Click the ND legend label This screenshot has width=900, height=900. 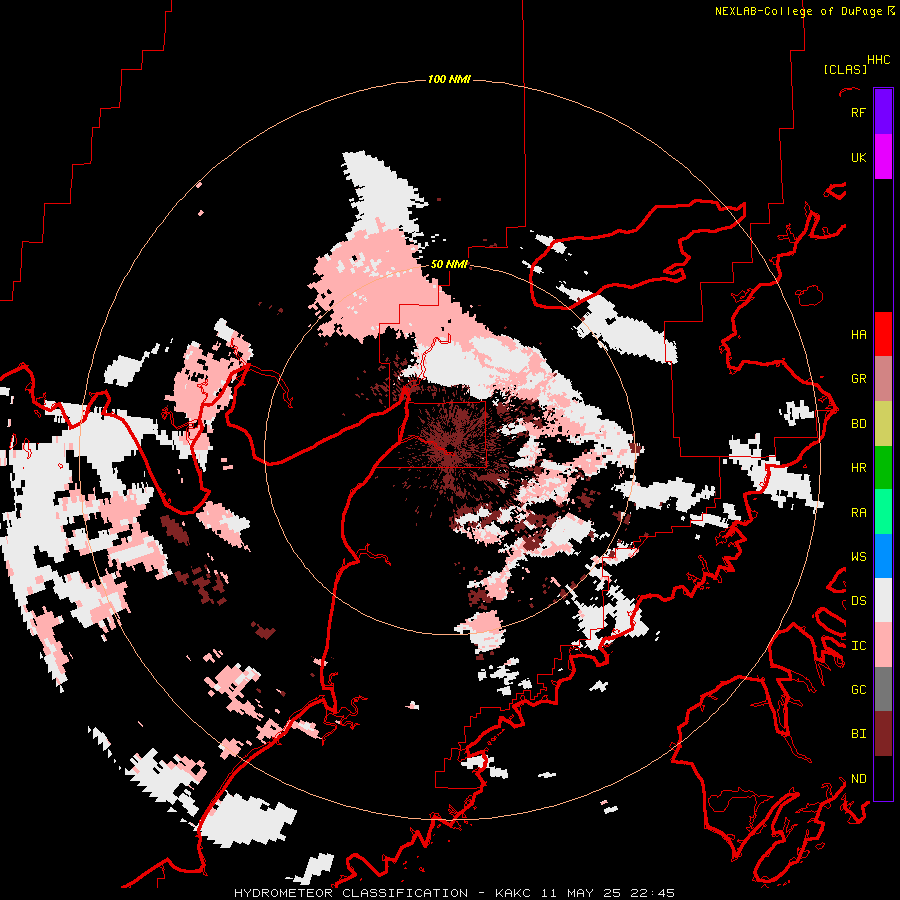(858, 779)
